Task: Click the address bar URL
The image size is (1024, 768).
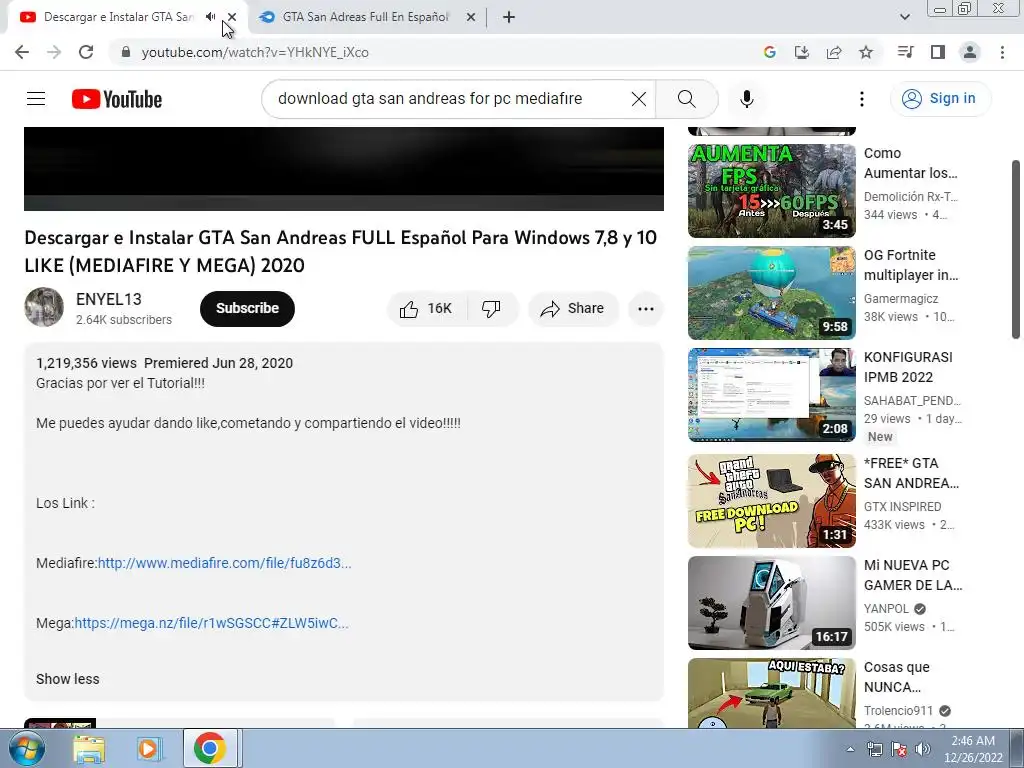Action: tap(255, 52)
